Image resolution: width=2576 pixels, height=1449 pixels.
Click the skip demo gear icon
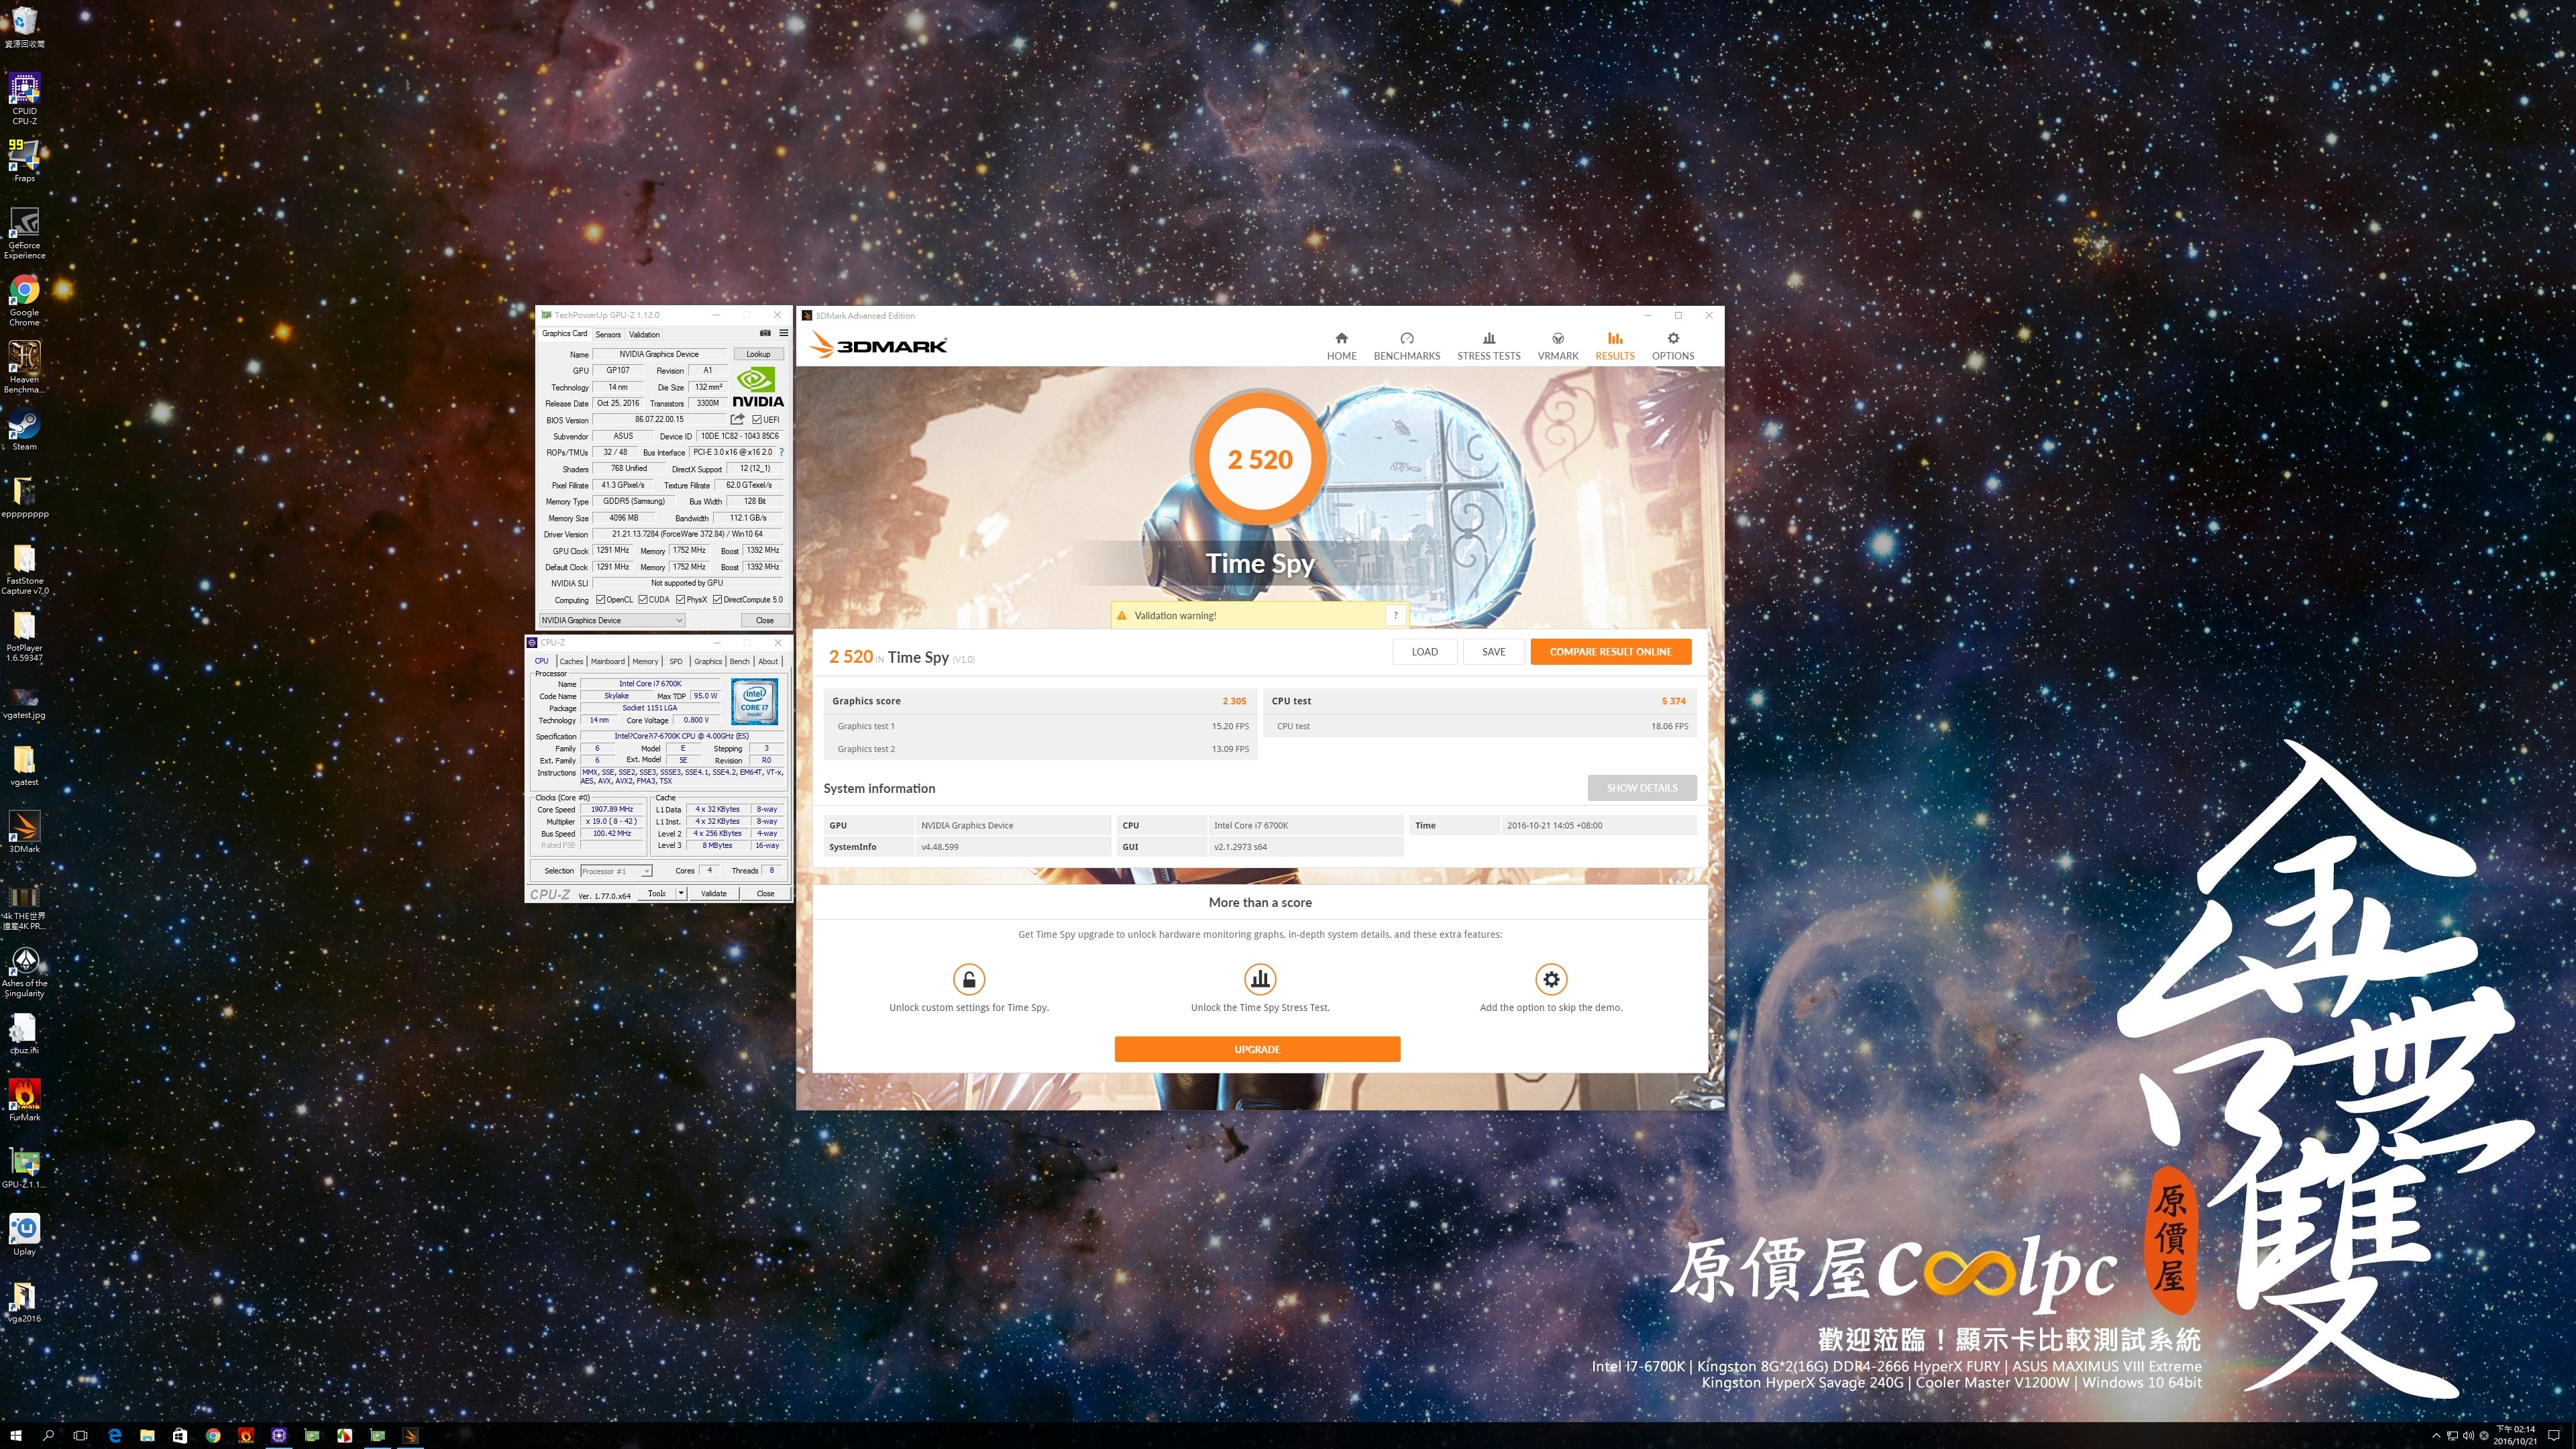coord(1551,978)
